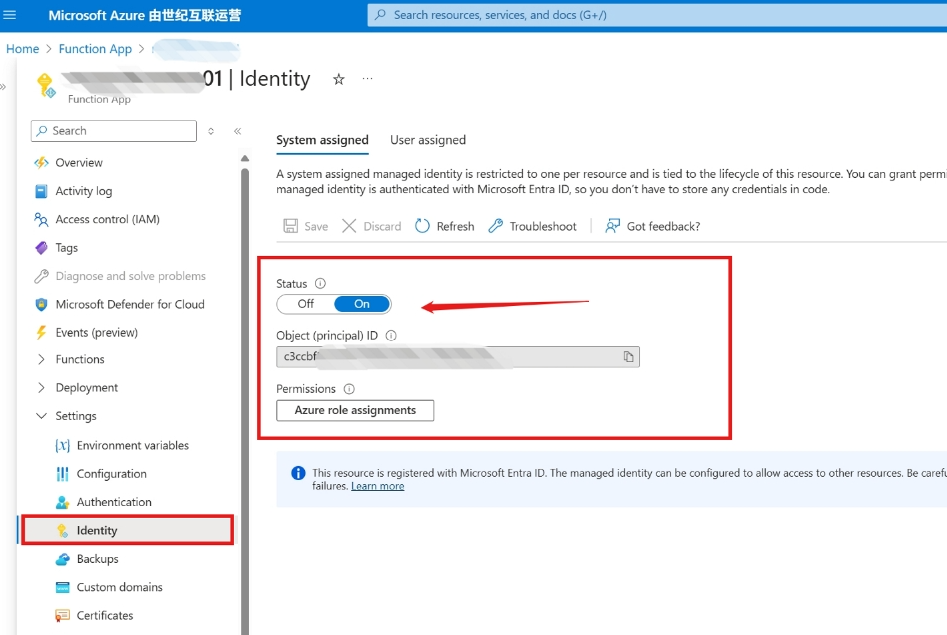Click Got feedback? button
Screen dimensions: 947x635
click(x=653, y=226)
